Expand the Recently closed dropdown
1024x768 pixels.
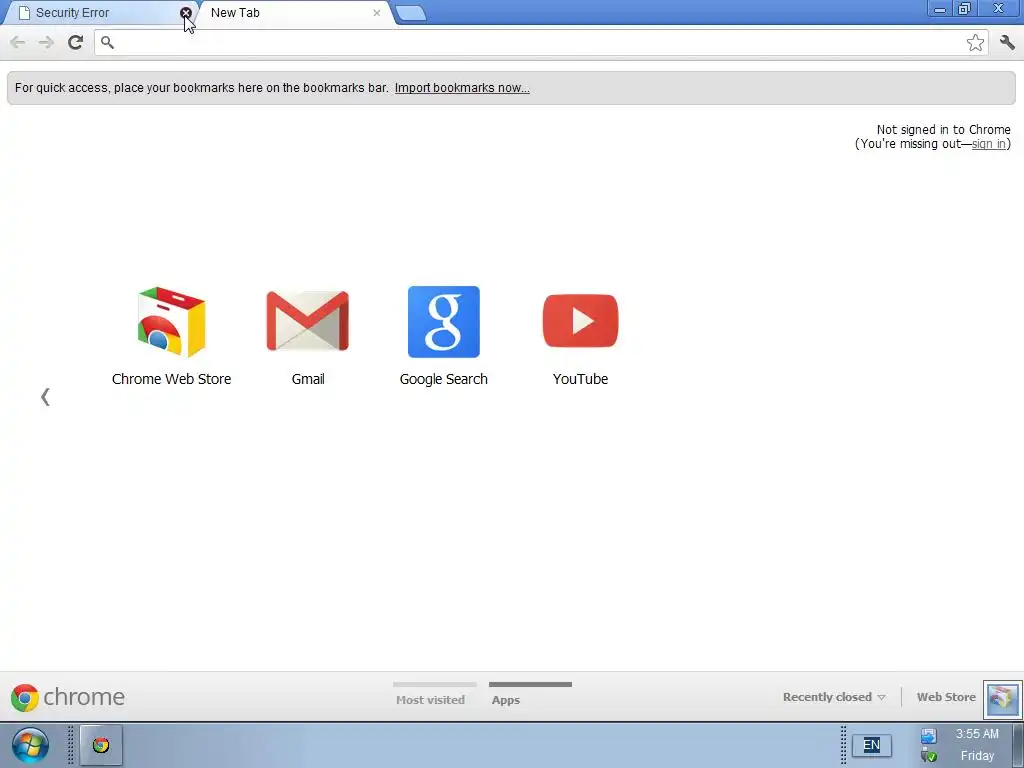point(834,697)
